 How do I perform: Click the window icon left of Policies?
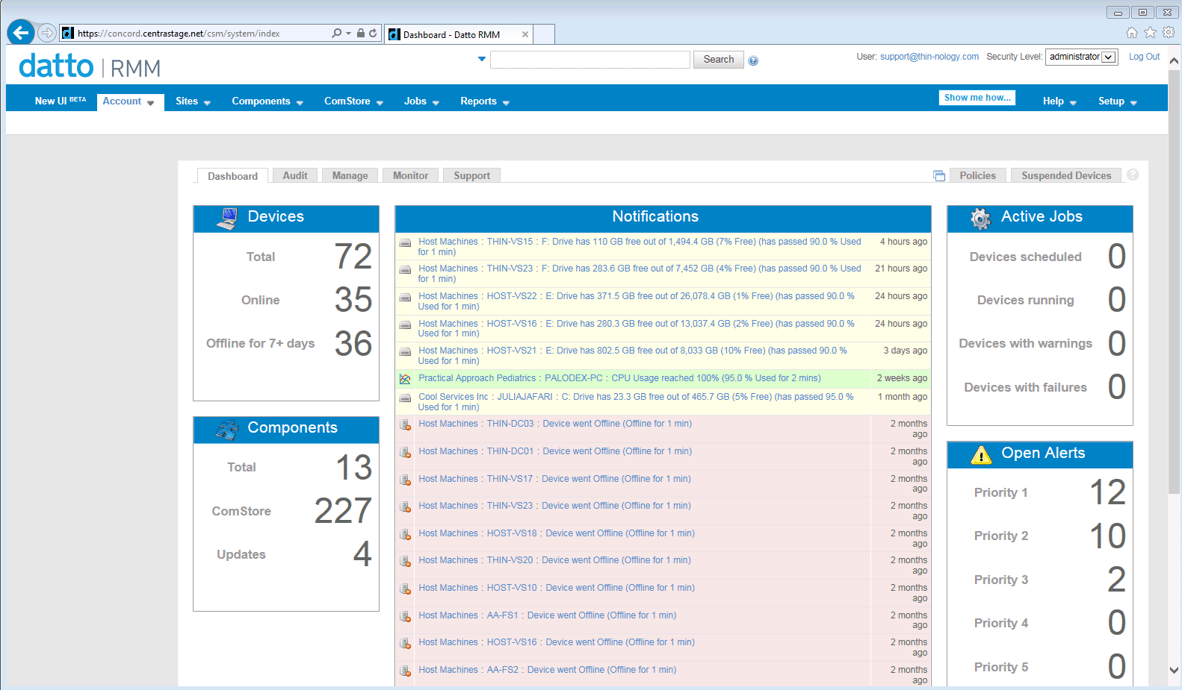[x=939, y=176]
